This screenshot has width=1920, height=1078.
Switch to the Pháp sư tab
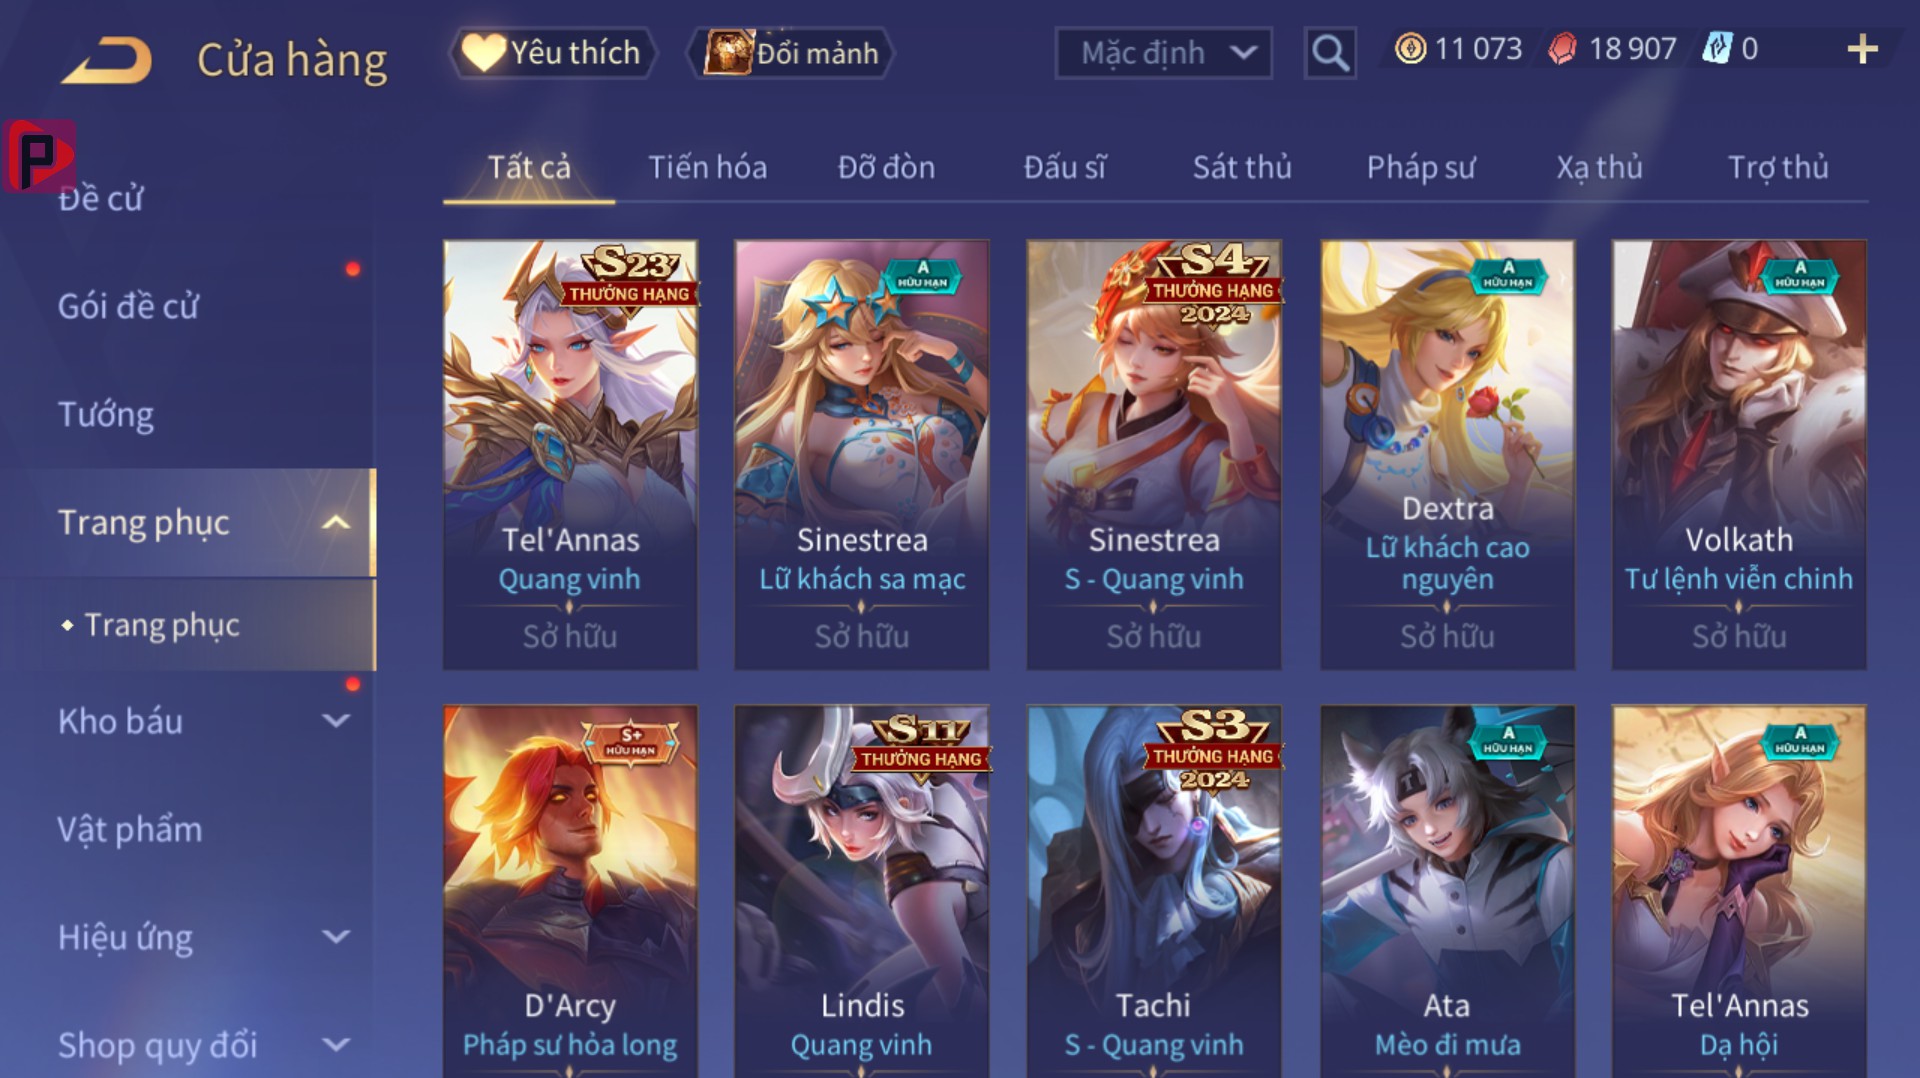click(1421, 167)
